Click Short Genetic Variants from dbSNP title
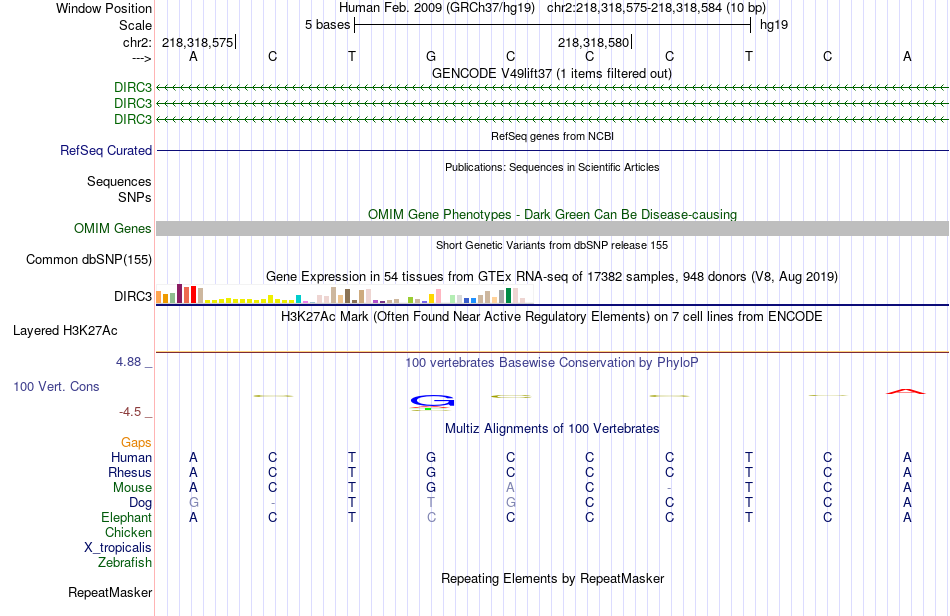 pos(552,245)
